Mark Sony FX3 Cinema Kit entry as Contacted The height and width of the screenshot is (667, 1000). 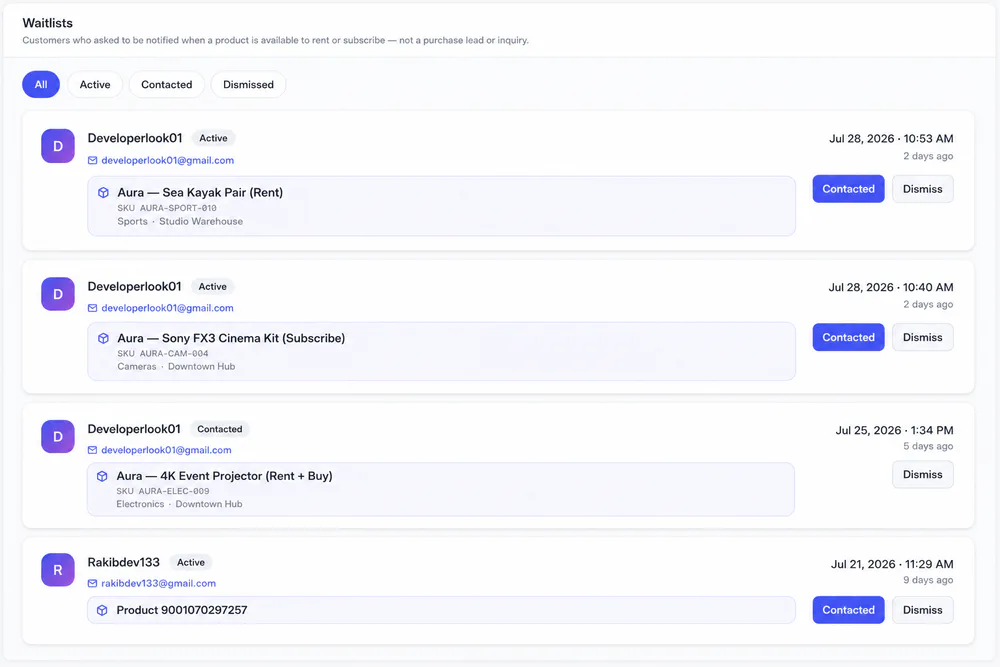(x=848, y=337)
